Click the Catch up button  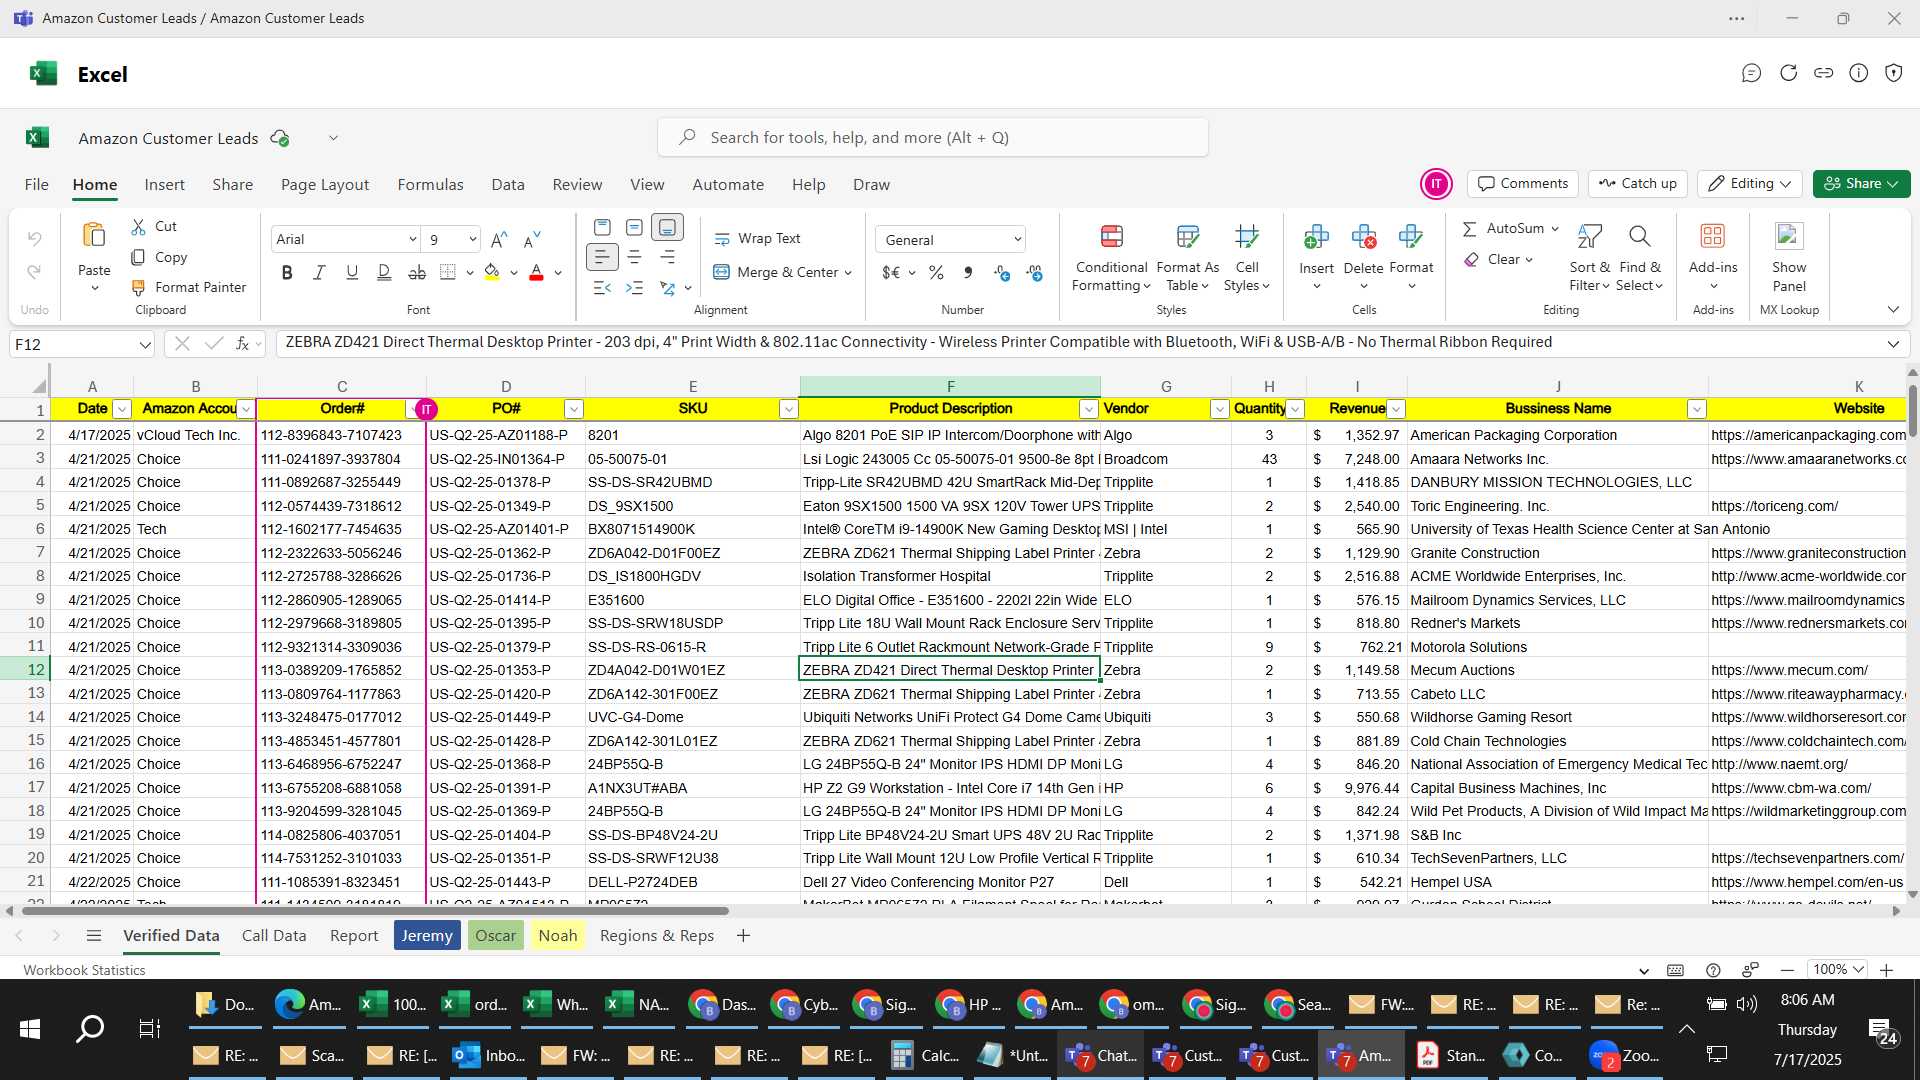1638,184
